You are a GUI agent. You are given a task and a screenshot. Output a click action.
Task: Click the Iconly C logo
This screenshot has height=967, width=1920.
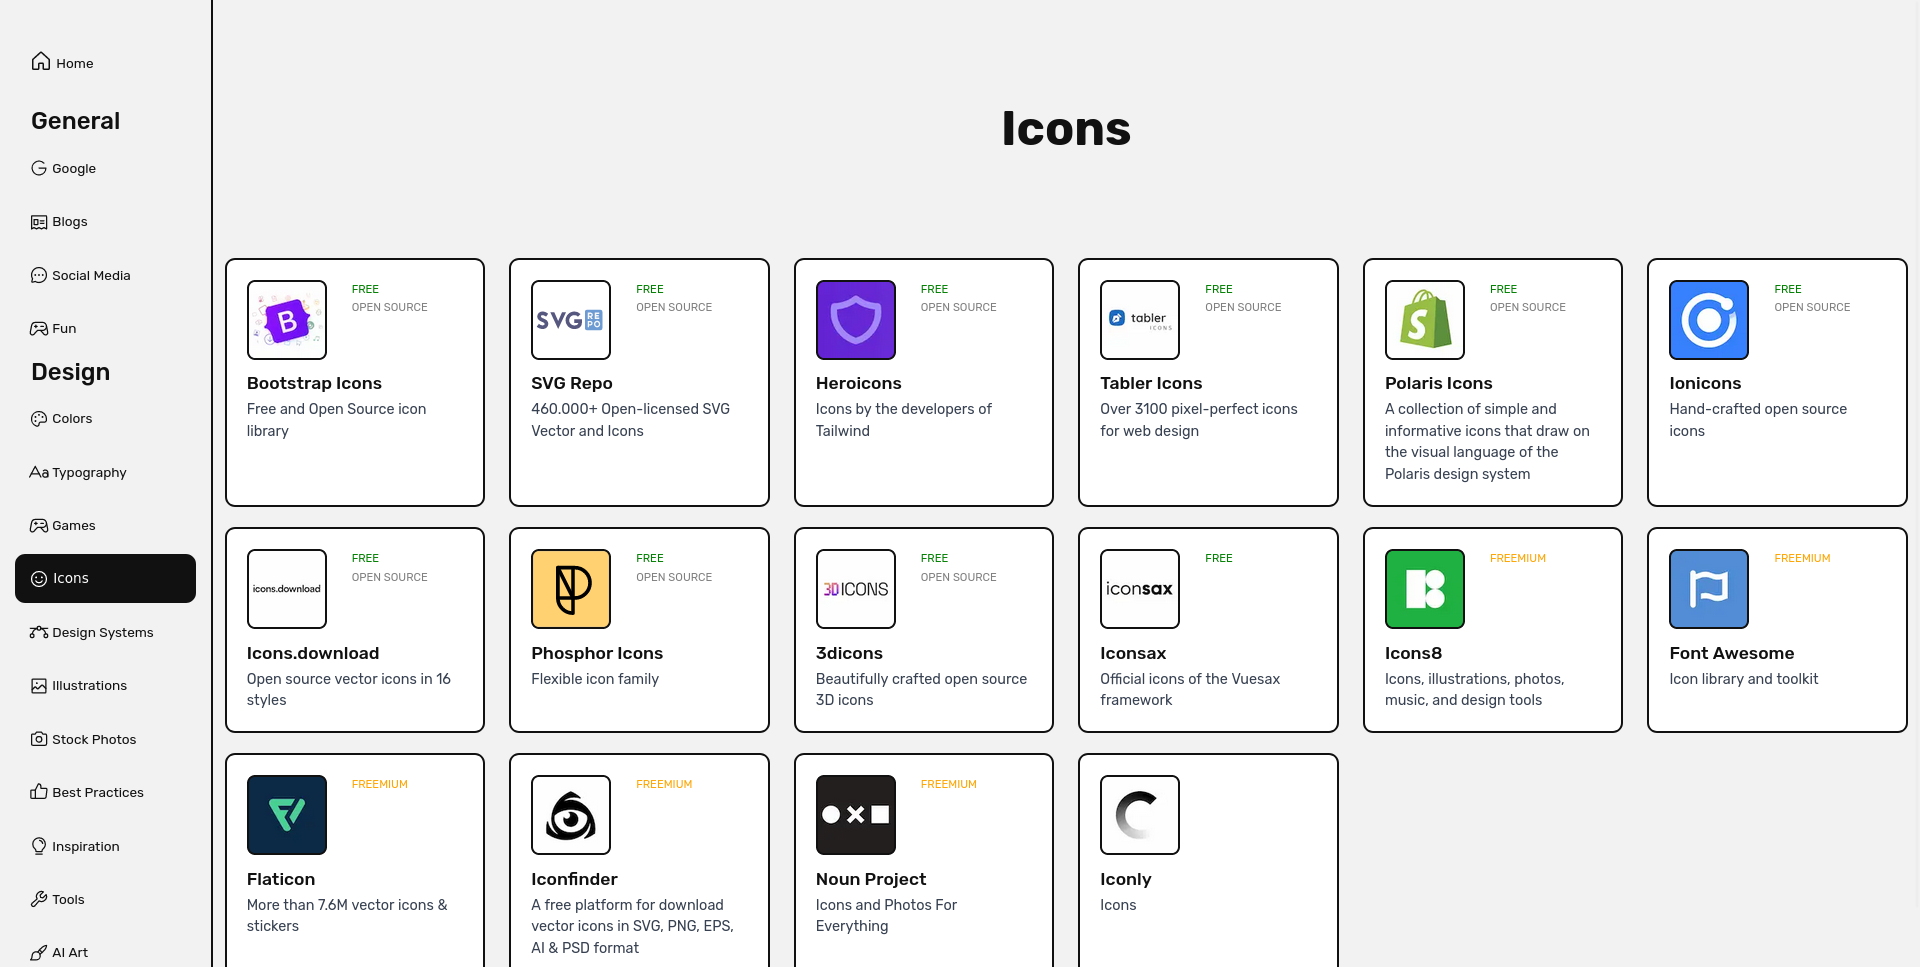click(x=1140, y=815)
